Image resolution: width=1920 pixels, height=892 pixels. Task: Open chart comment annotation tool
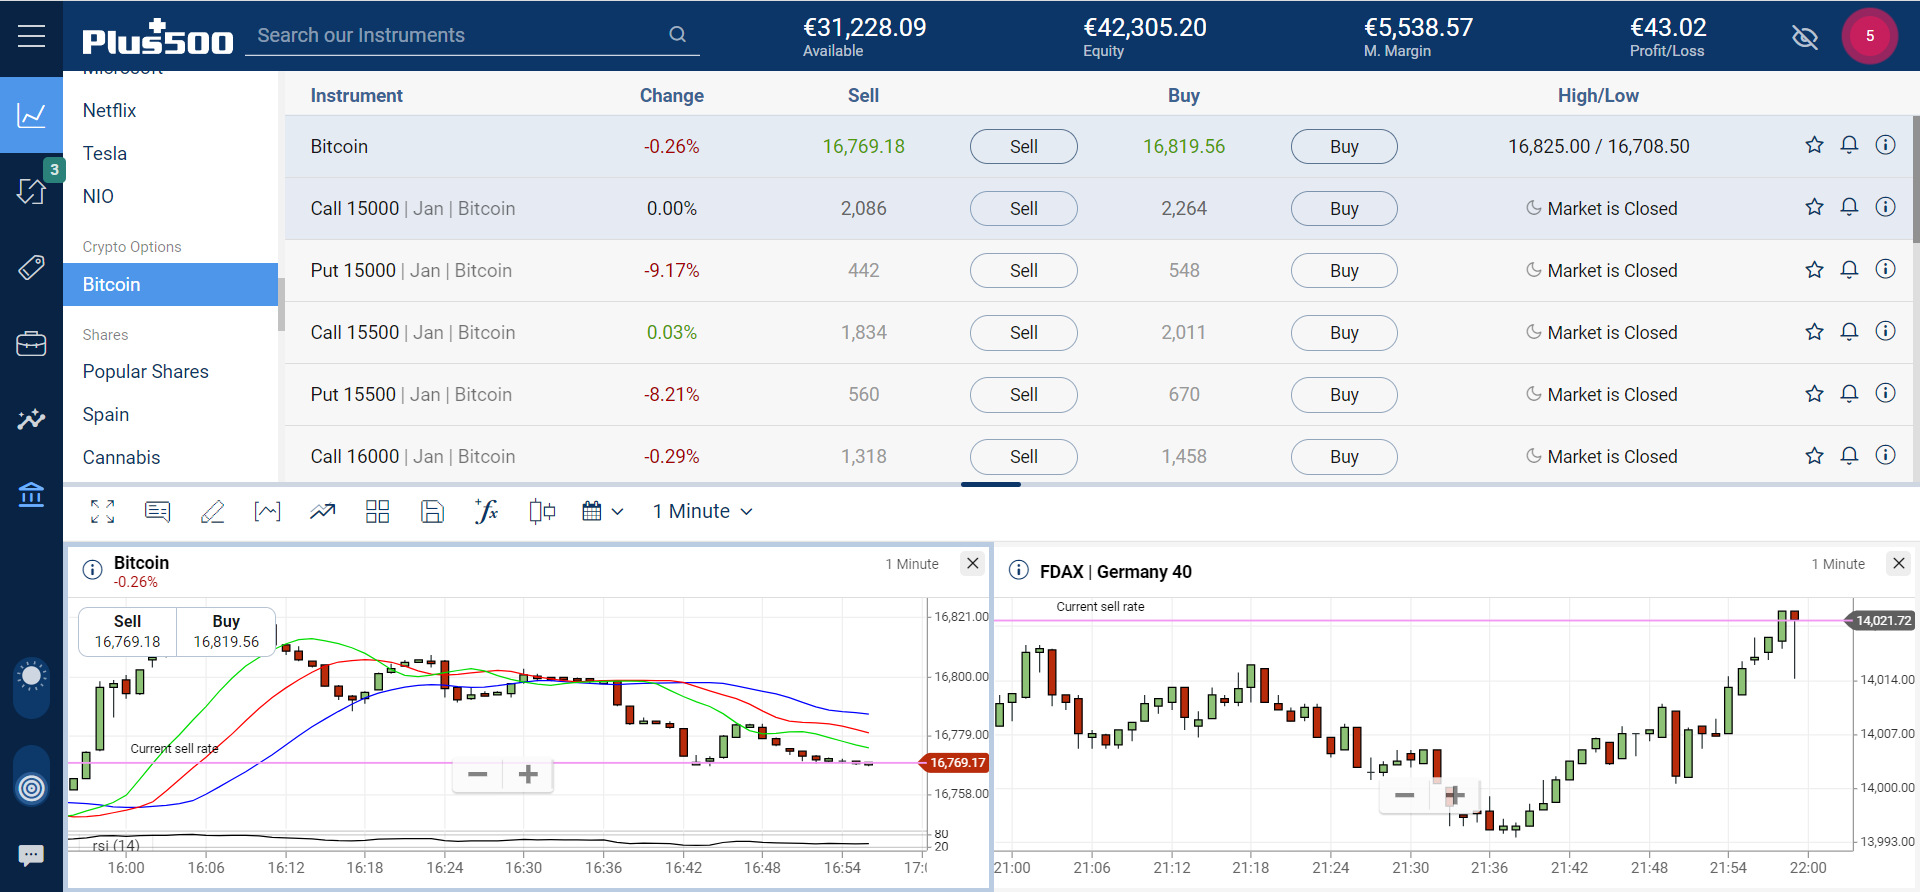157,511
